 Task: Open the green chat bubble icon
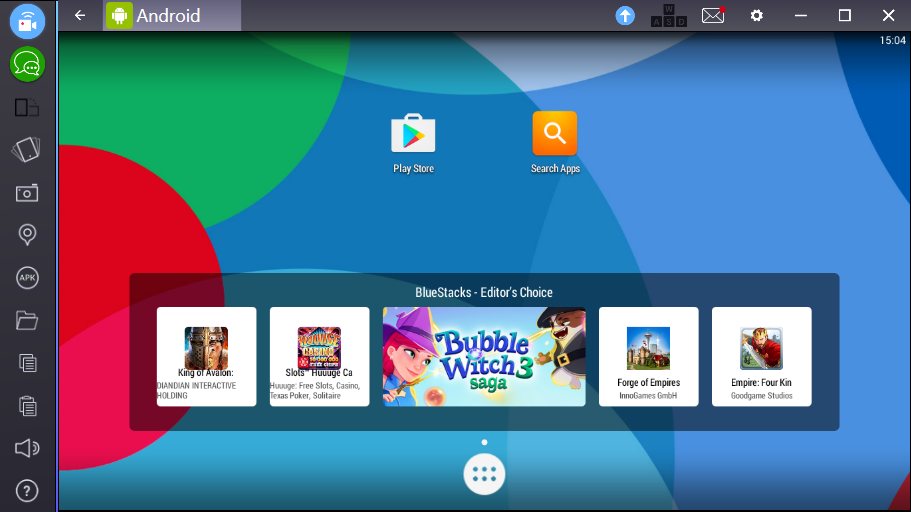pos(27,65)
